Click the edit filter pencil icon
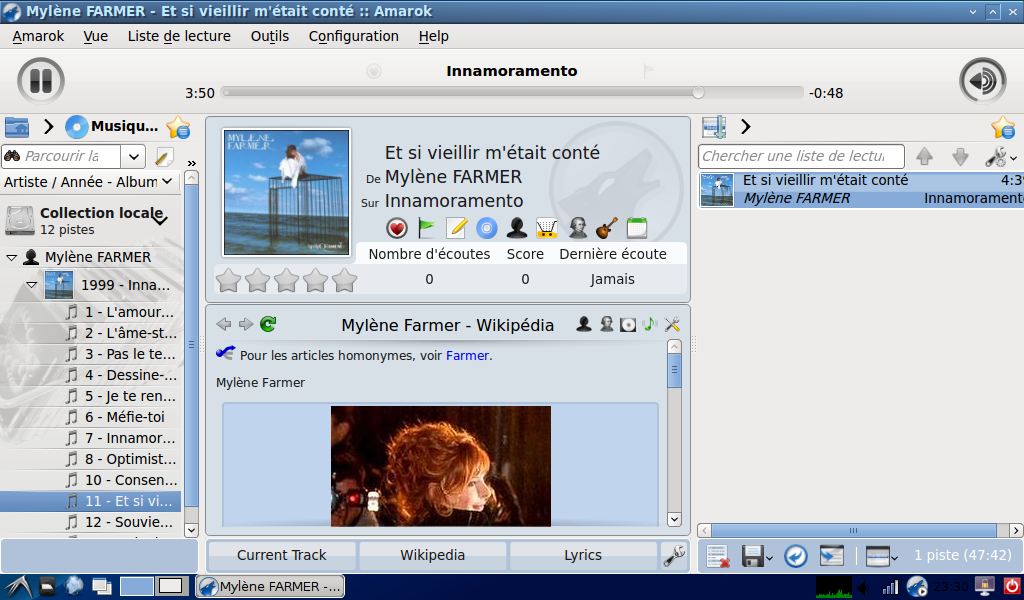This screenshot has width=1024, height=600. pyautogui.click(x=164, y=157)
